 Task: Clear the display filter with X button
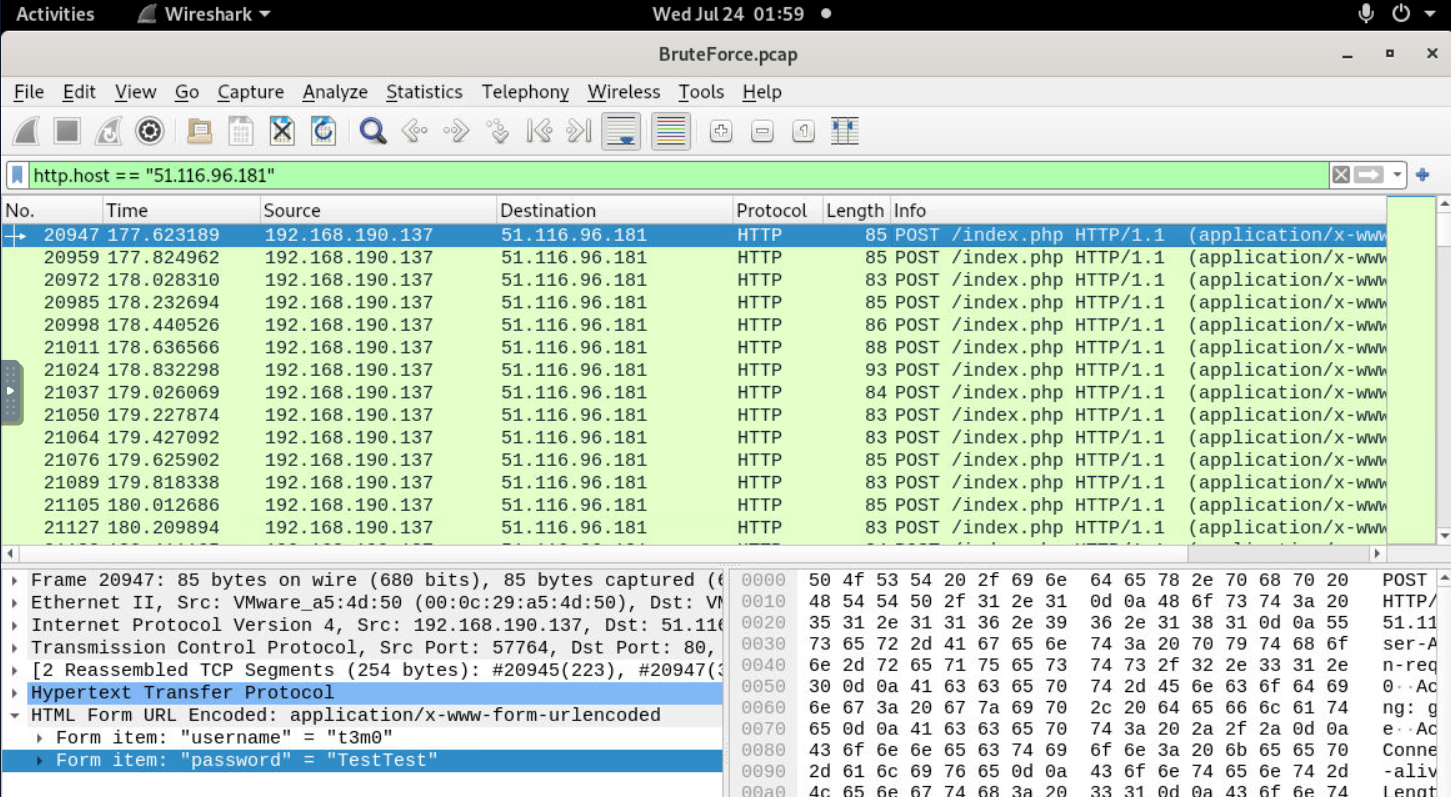[1341, 175]
